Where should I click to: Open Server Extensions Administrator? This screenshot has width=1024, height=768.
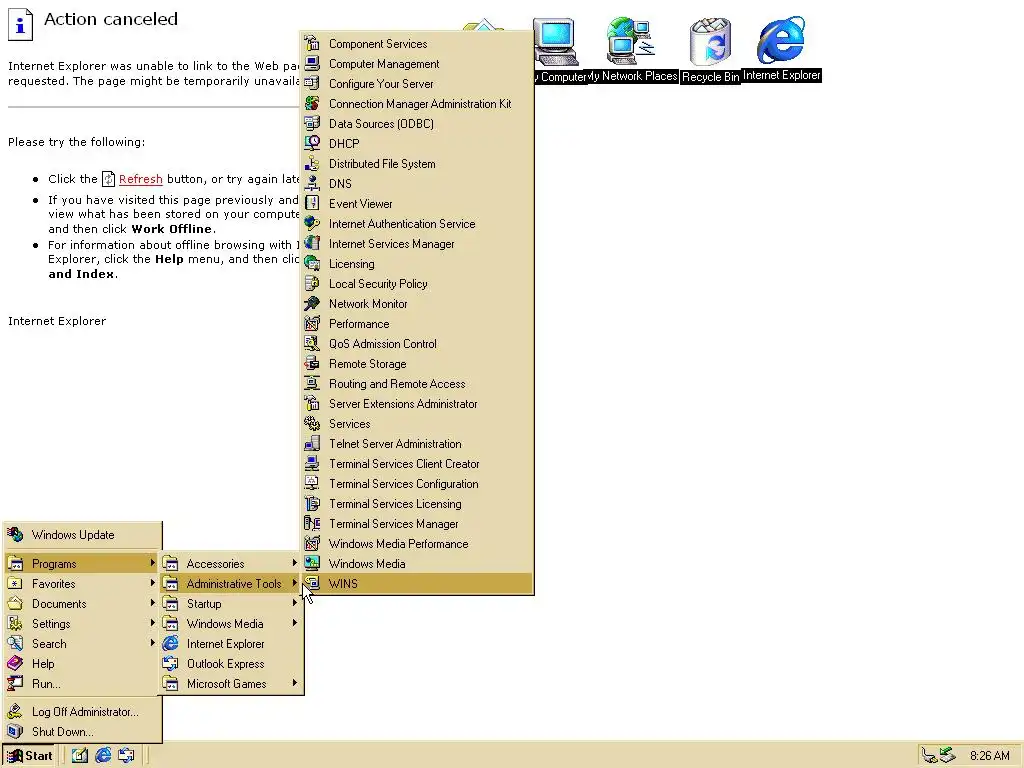[417, 404]
